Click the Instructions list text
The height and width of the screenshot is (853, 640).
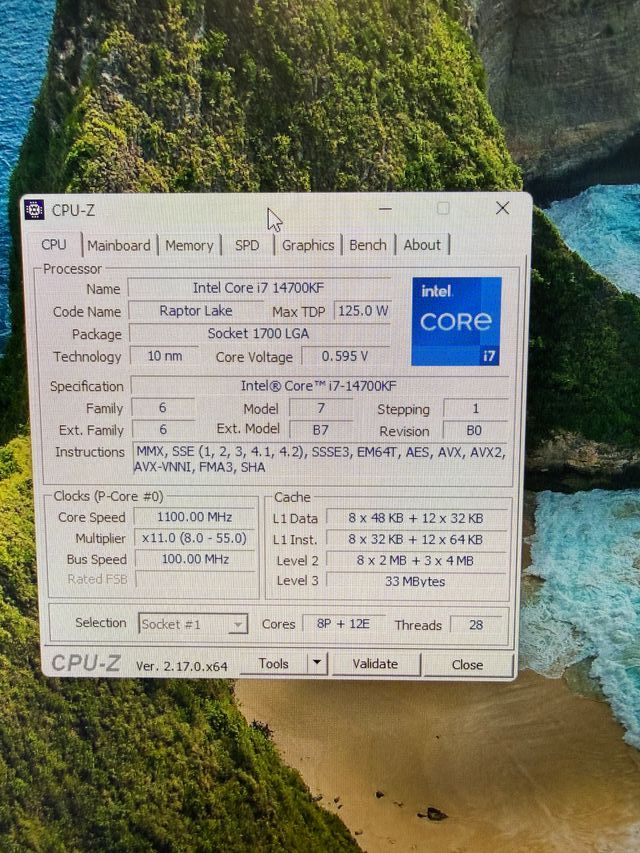pyautogui.click(x=321, y=459)
